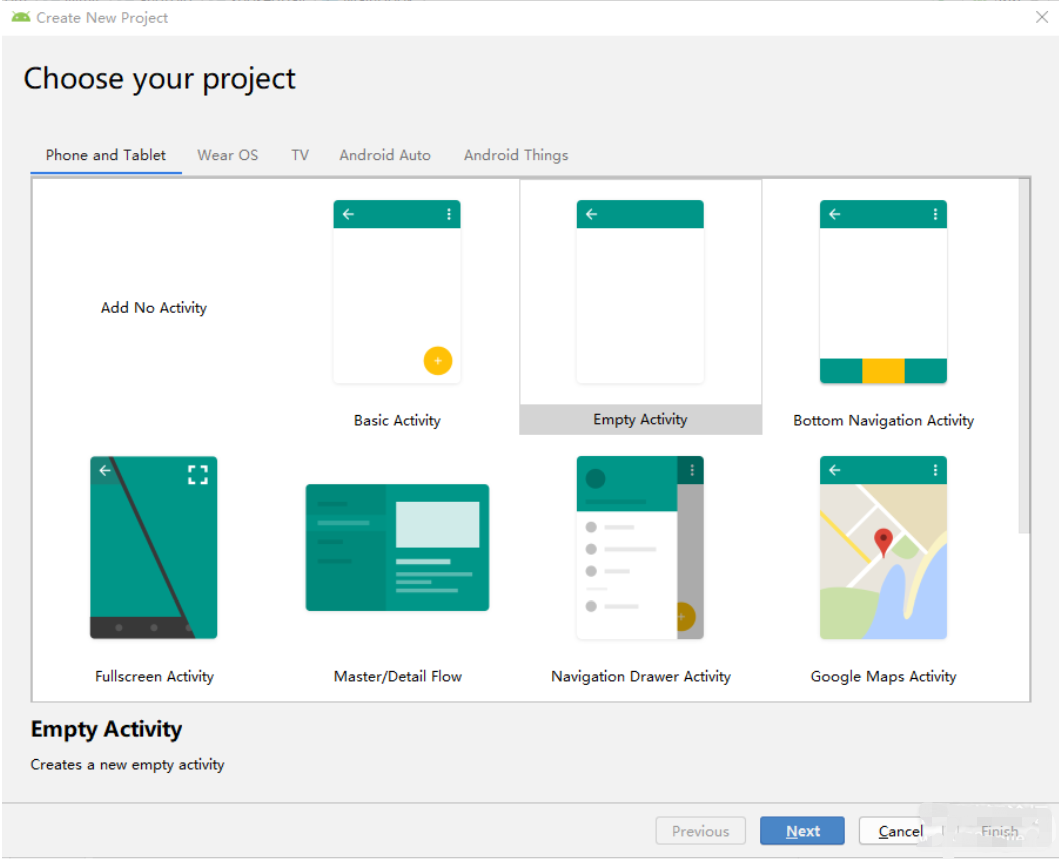The width and height of the screenshot is (1059, 859).
Task: Select the Google Maps Activity thumbnail
Action: click(x=883, y=548)
